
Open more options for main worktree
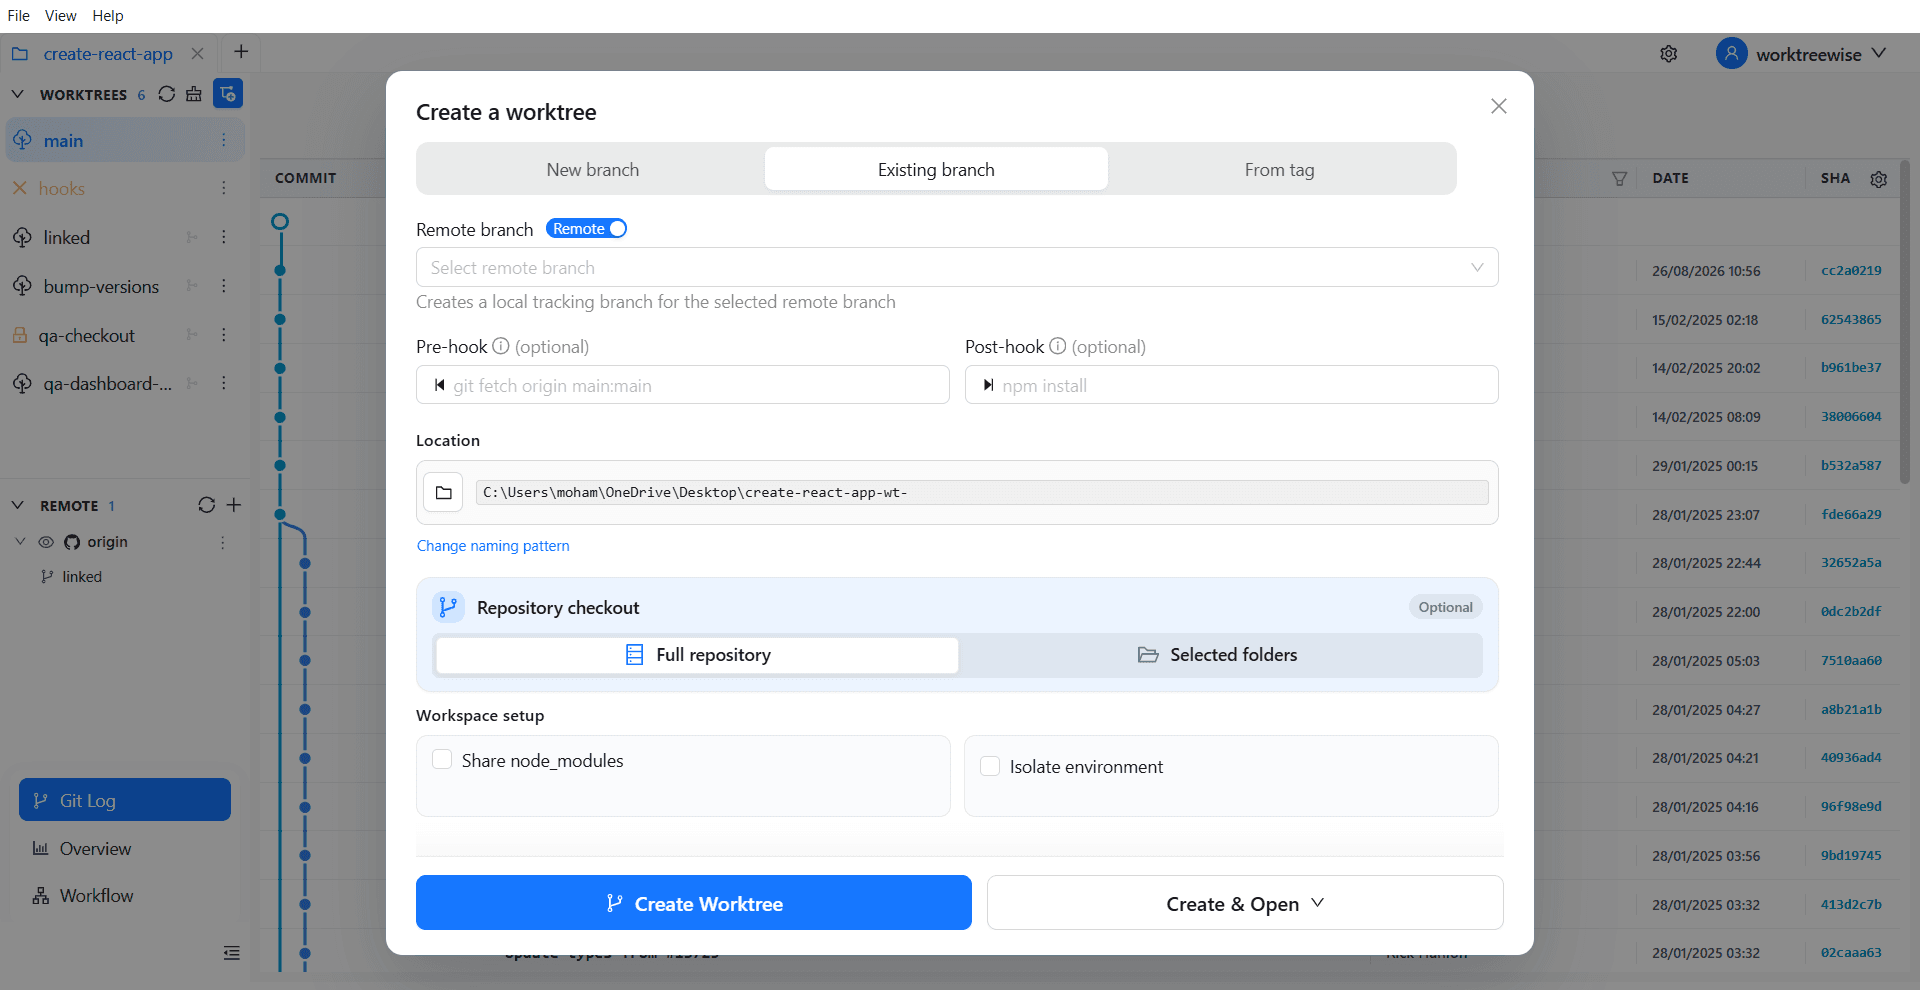click(x=224, y=141)
